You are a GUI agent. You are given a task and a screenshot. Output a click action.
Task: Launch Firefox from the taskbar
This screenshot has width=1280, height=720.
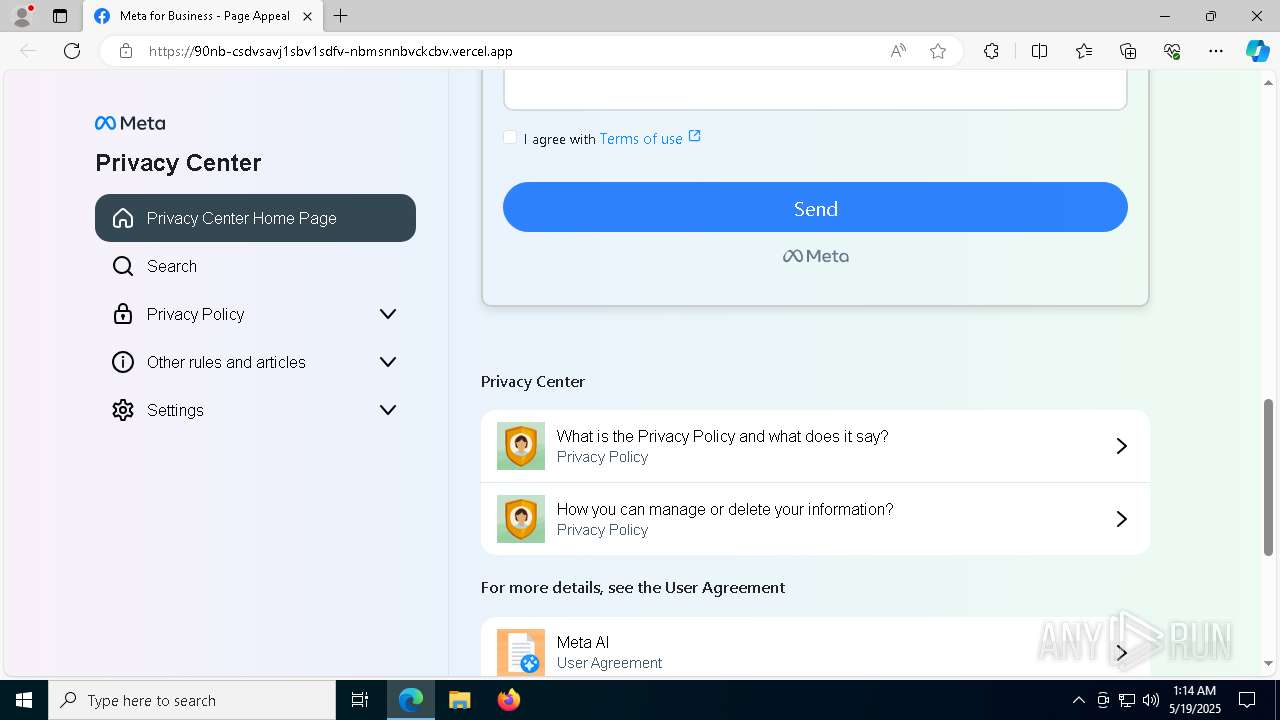tap(509, 700)
